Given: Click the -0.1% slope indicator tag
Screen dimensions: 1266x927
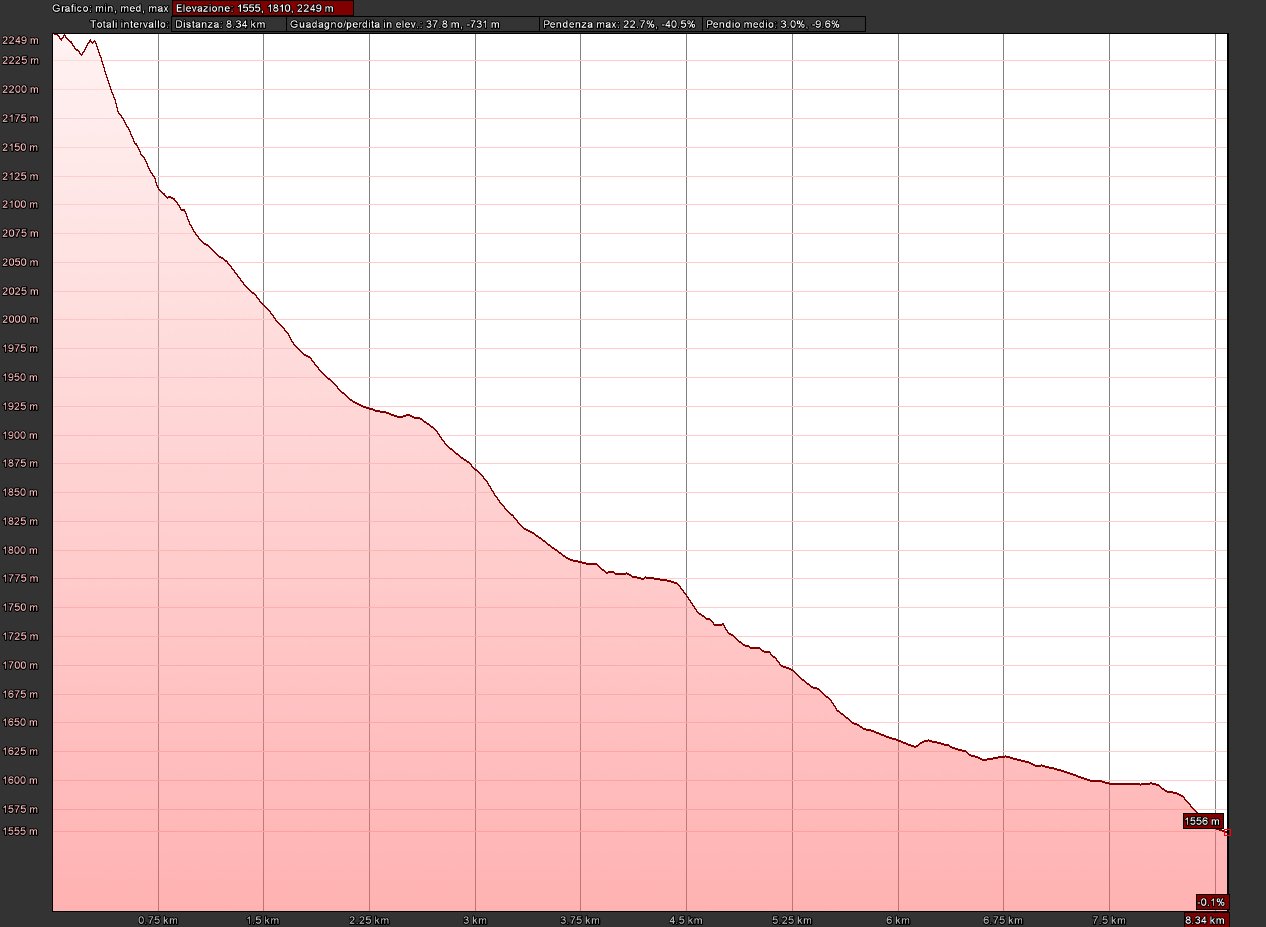Looking at the screenshot, I should (x=1211, y=901).
